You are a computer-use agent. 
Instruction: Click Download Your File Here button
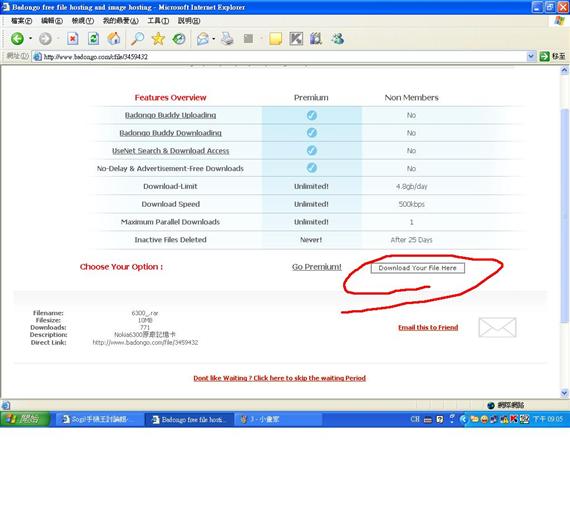(x=418, y=268)
